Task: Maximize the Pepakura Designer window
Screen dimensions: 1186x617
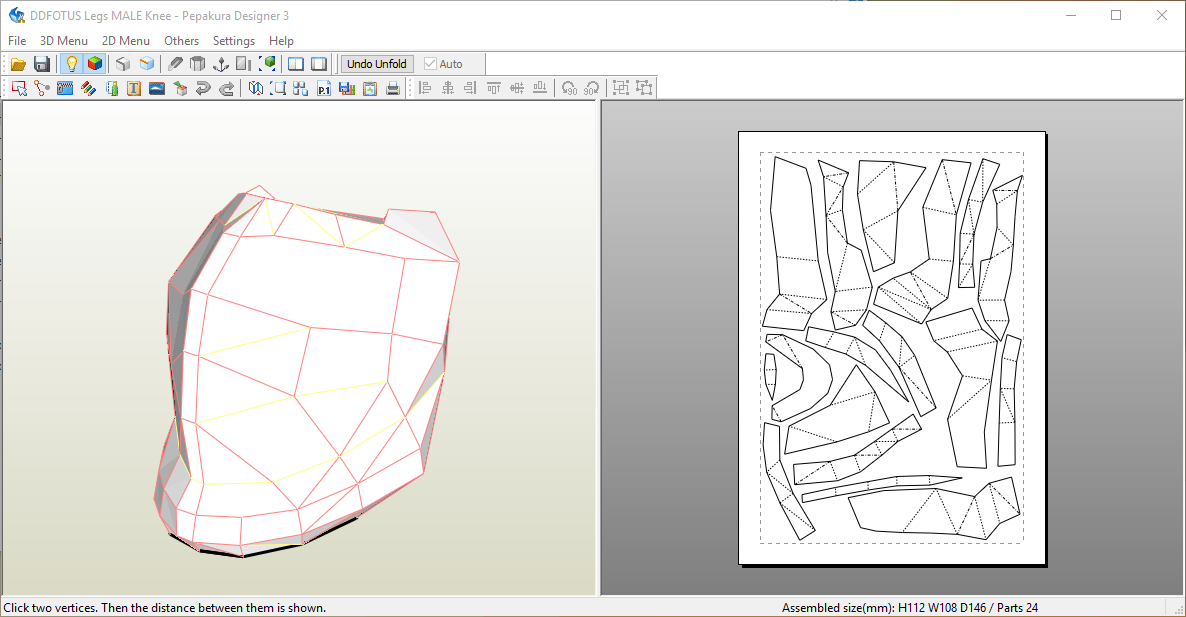Action: (x=1116, y=15)
